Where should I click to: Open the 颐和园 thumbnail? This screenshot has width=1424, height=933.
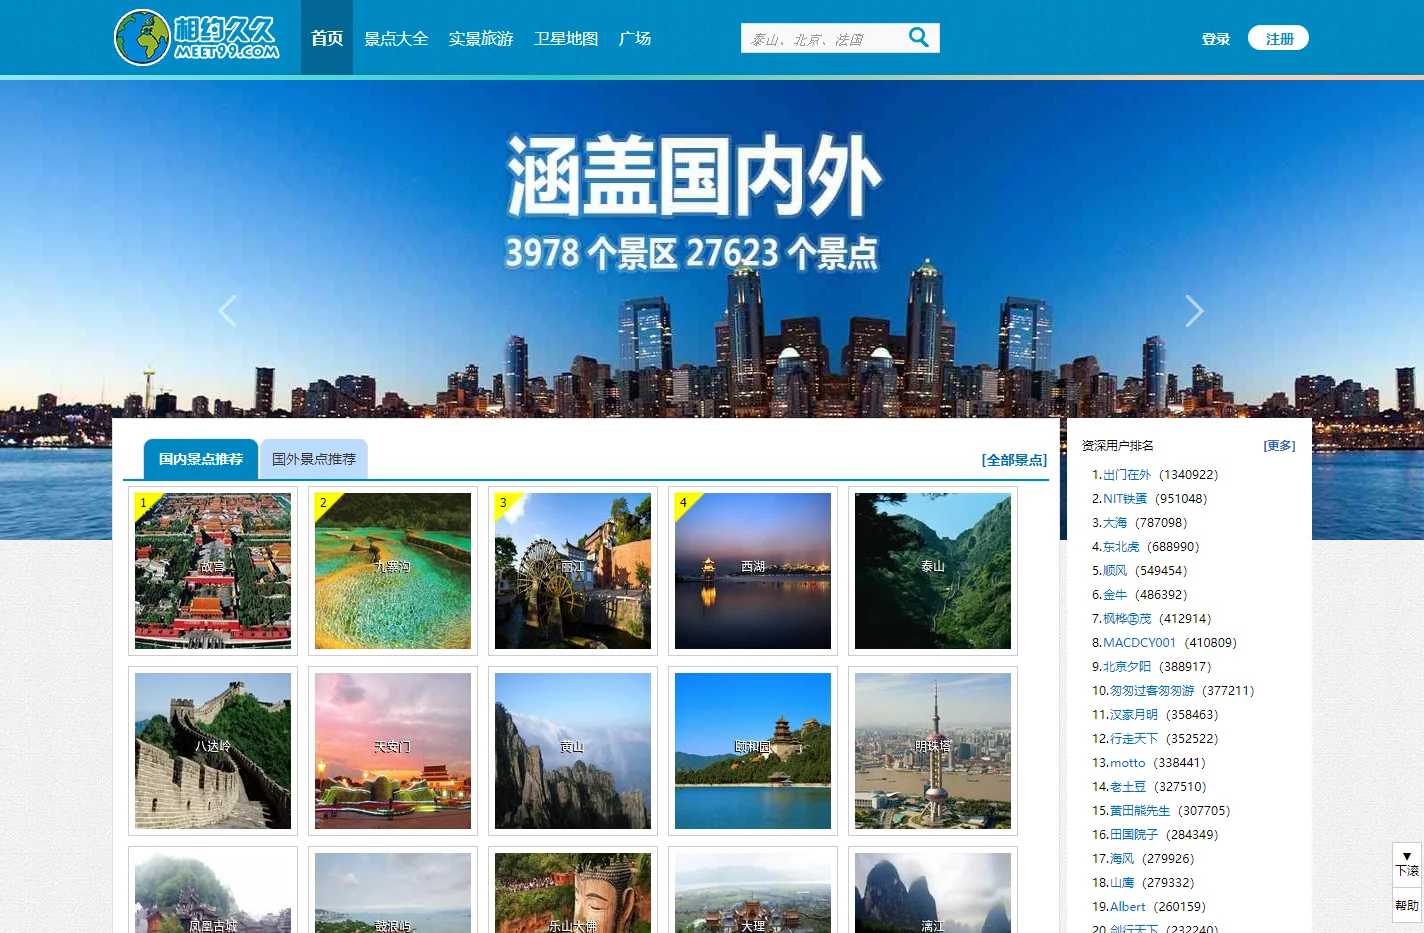tap(753, 751)
